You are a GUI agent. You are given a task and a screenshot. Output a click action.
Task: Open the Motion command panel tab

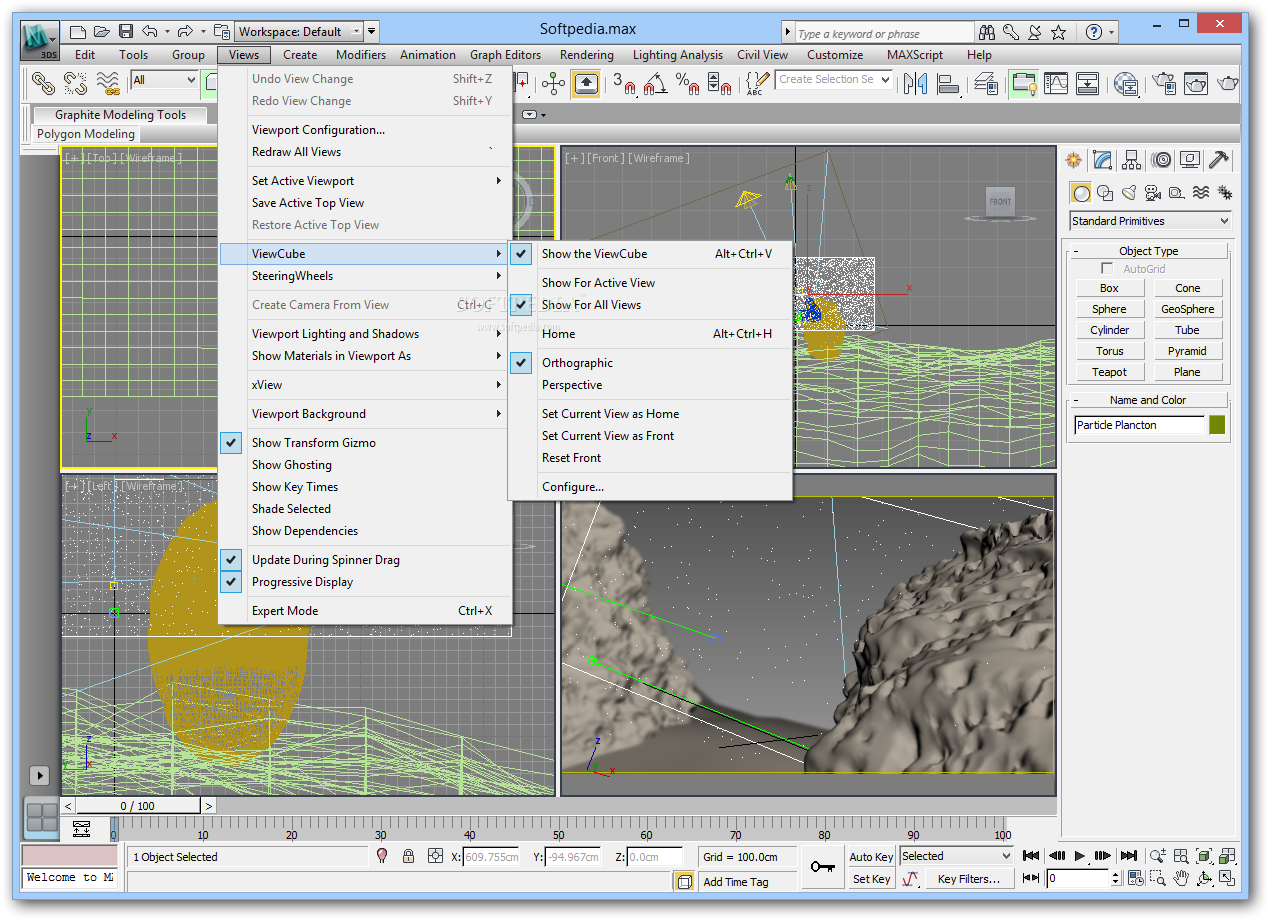[x=1161, y=160]
